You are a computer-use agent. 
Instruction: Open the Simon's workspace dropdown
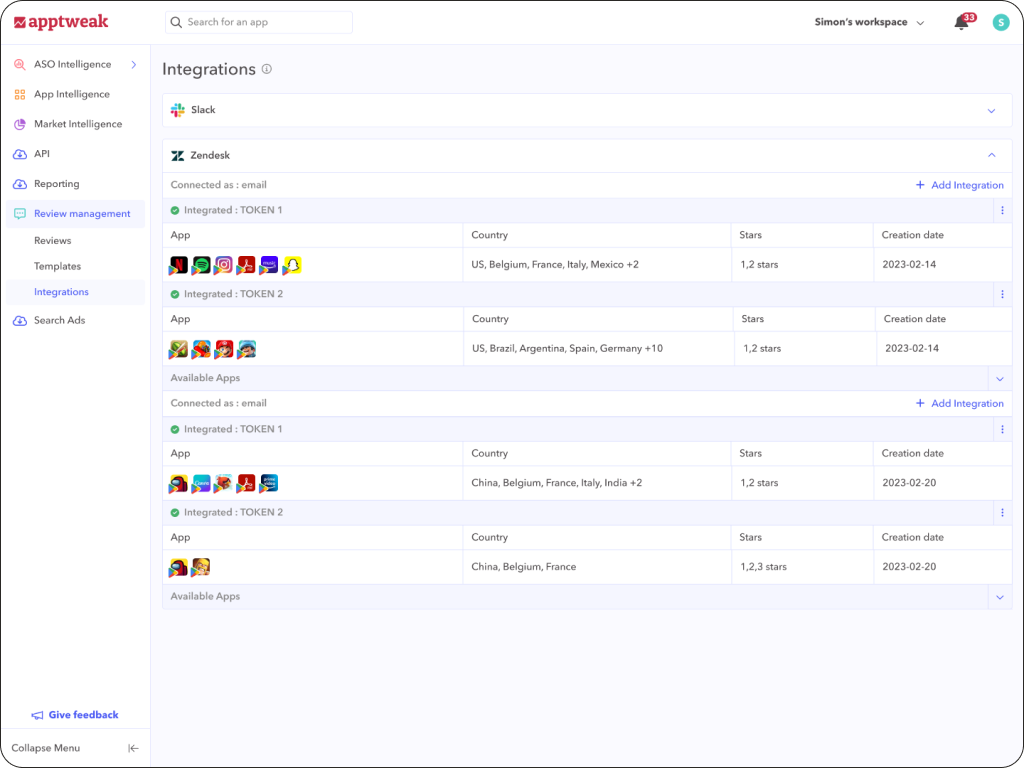(x=868, y=21)
